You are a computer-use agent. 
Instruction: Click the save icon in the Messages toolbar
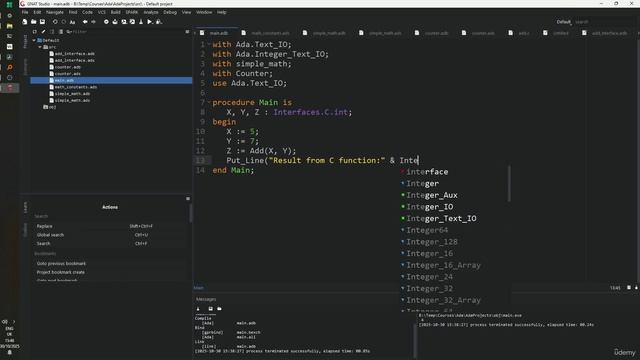(211, 309)
